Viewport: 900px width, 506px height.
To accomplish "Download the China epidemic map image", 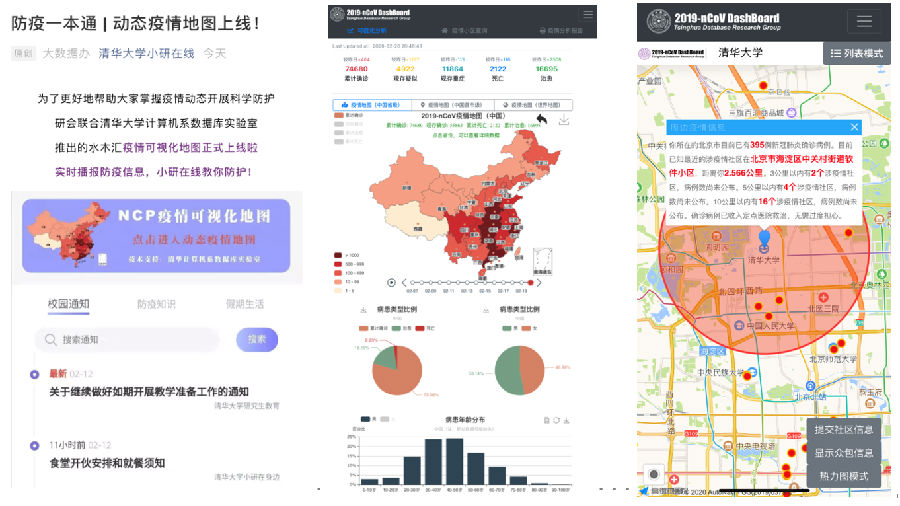I will pos(564,120).
